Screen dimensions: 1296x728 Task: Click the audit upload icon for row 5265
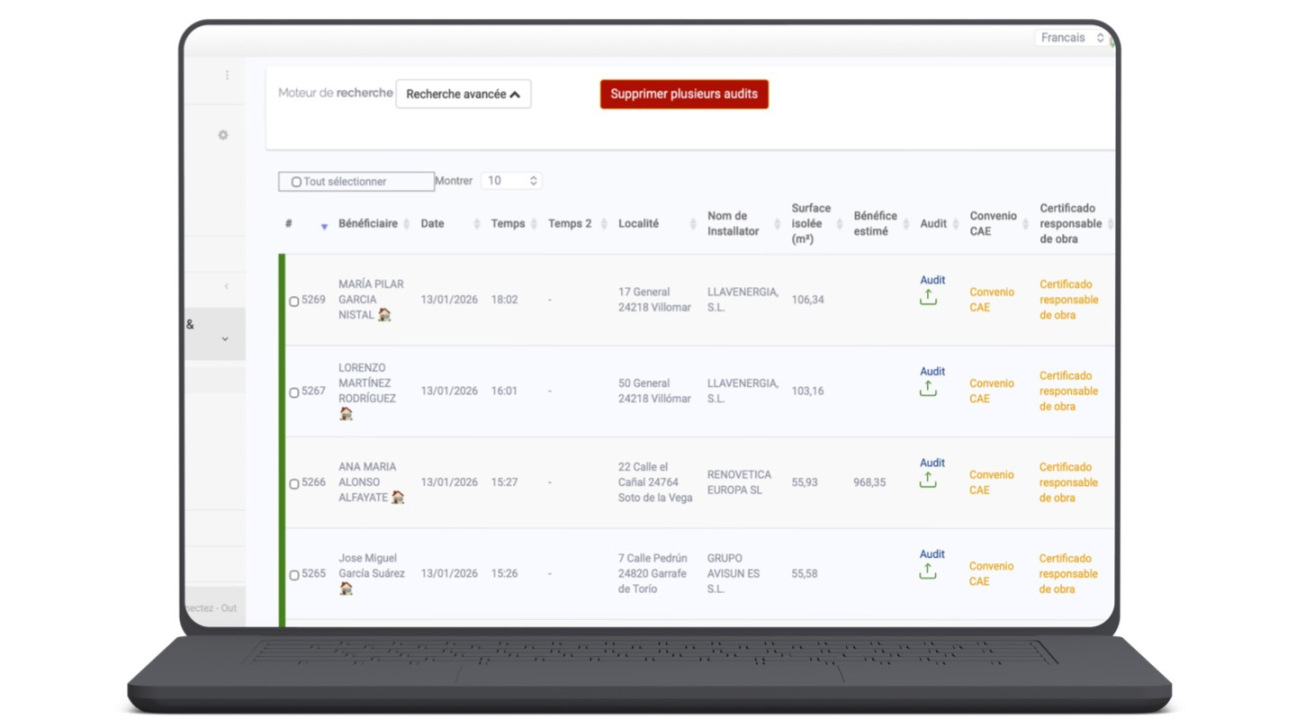click(x=928, y=571)
